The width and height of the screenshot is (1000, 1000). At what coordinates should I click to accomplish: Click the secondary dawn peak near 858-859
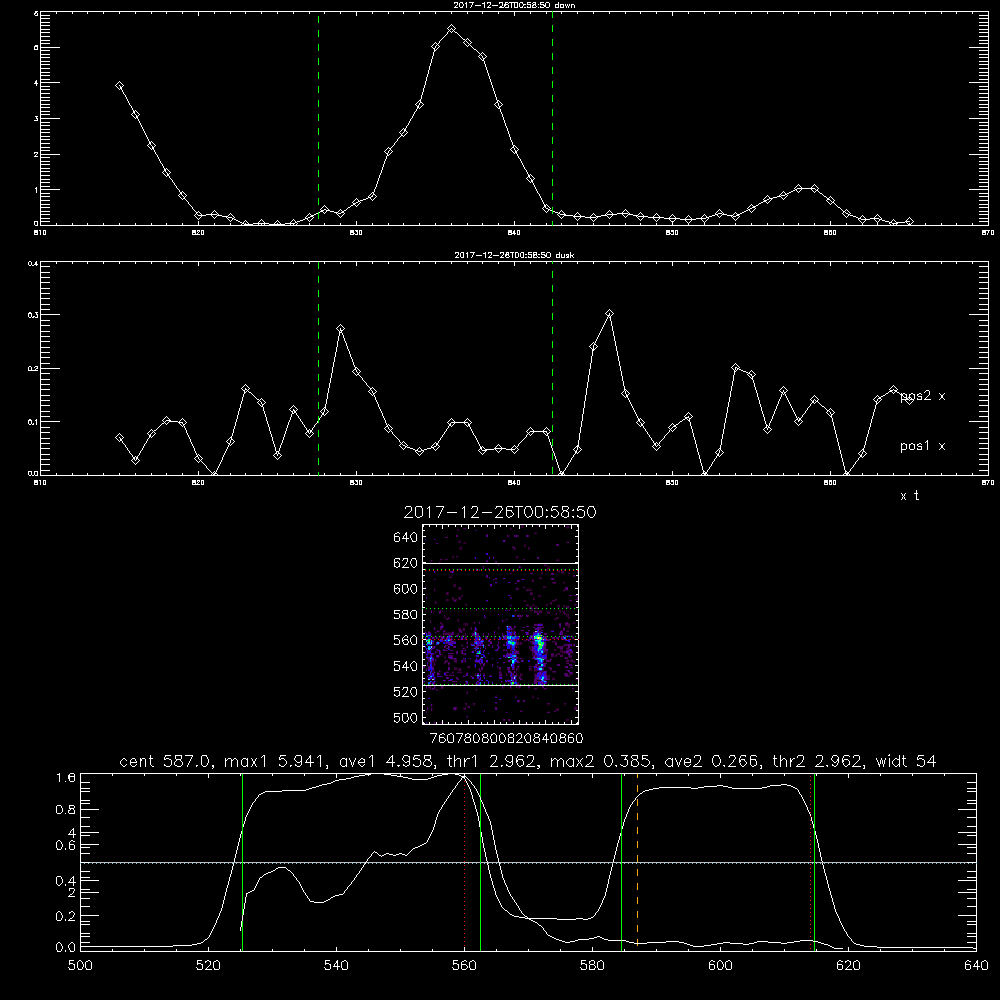[806, 188]
